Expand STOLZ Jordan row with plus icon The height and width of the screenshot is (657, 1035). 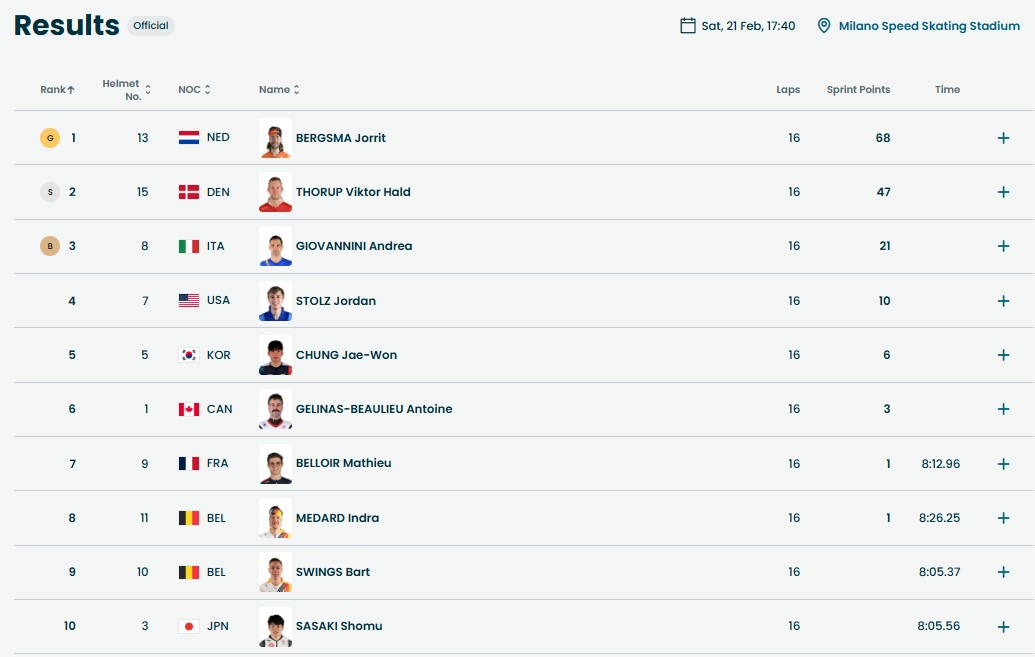point(1003,301)
